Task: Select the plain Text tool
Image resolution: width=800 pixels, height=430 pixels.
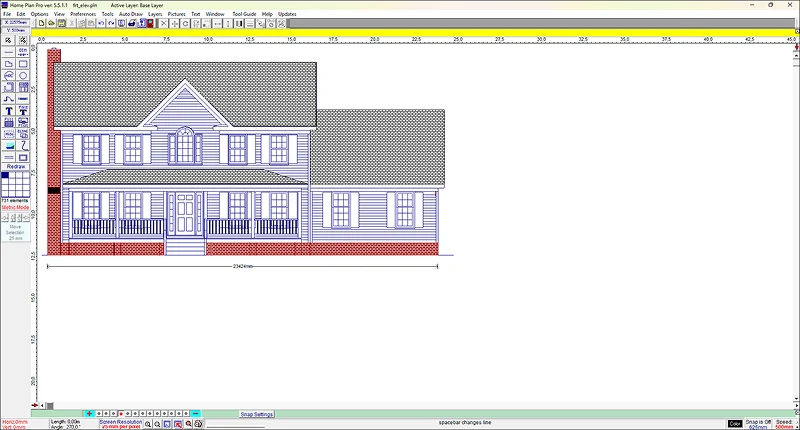Action: click(x=9, y=111)
